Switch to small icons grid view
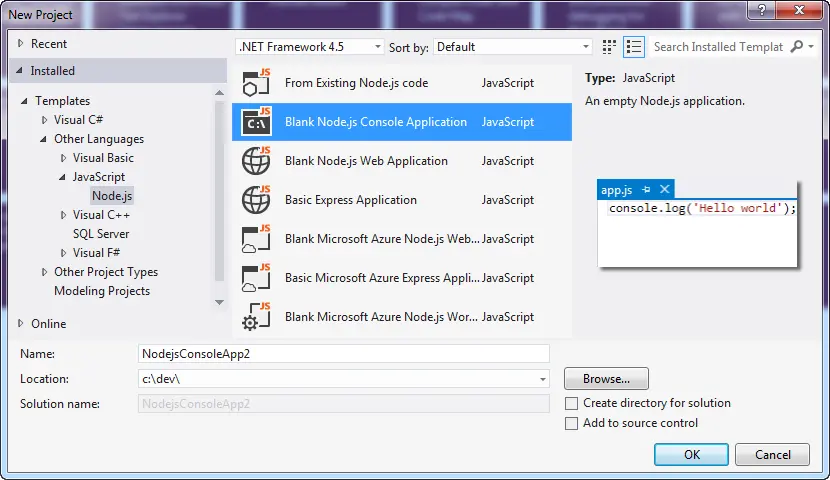Screen dimensions: 830x480 [x=609, y=47]
